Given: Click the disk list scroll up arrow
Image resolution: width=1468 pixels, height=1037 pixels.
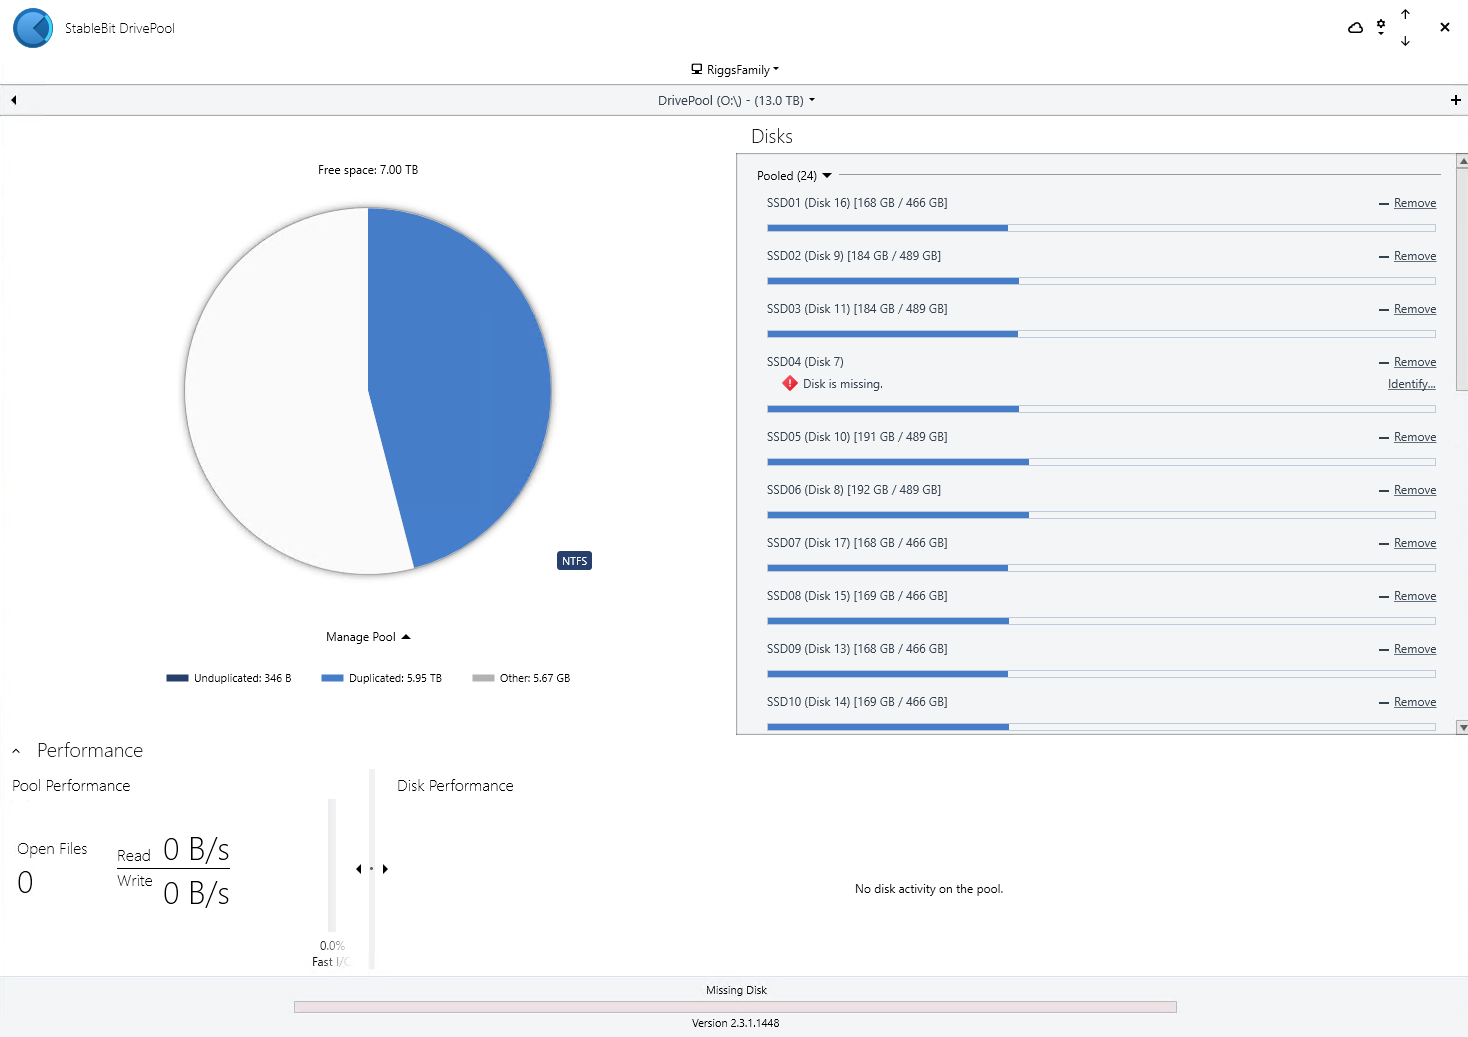Looking at the screenshot, I should pos(1462,161).
